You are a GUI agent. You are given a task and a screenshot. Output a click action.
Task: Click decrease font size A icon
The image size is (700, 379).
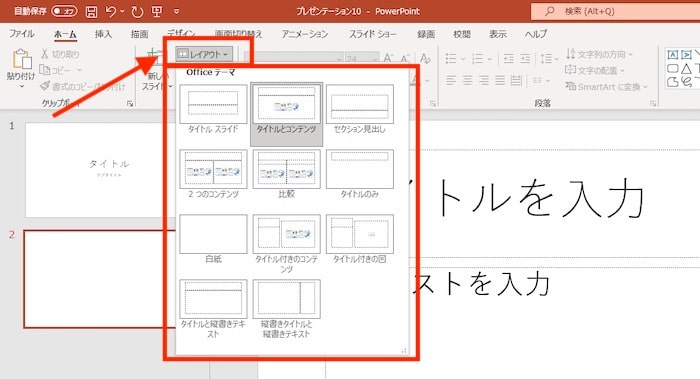click(x=405, y=58)
